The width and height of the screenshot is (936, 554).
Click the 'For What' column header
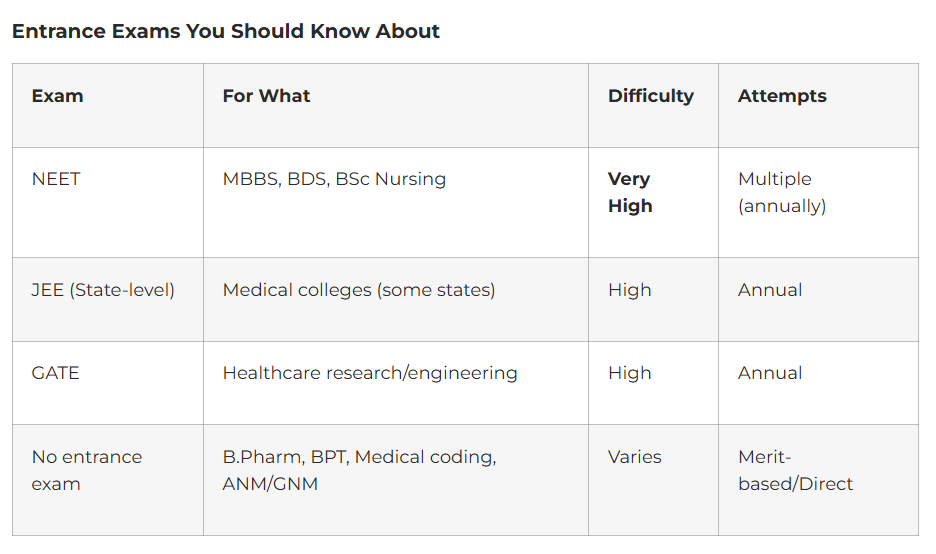click(x=266, y=96)
